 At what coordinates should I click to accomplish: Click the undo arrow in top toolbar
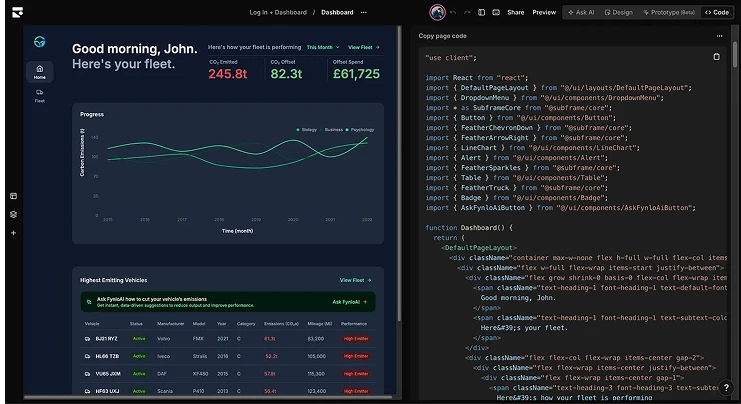[x=453, y=12]
